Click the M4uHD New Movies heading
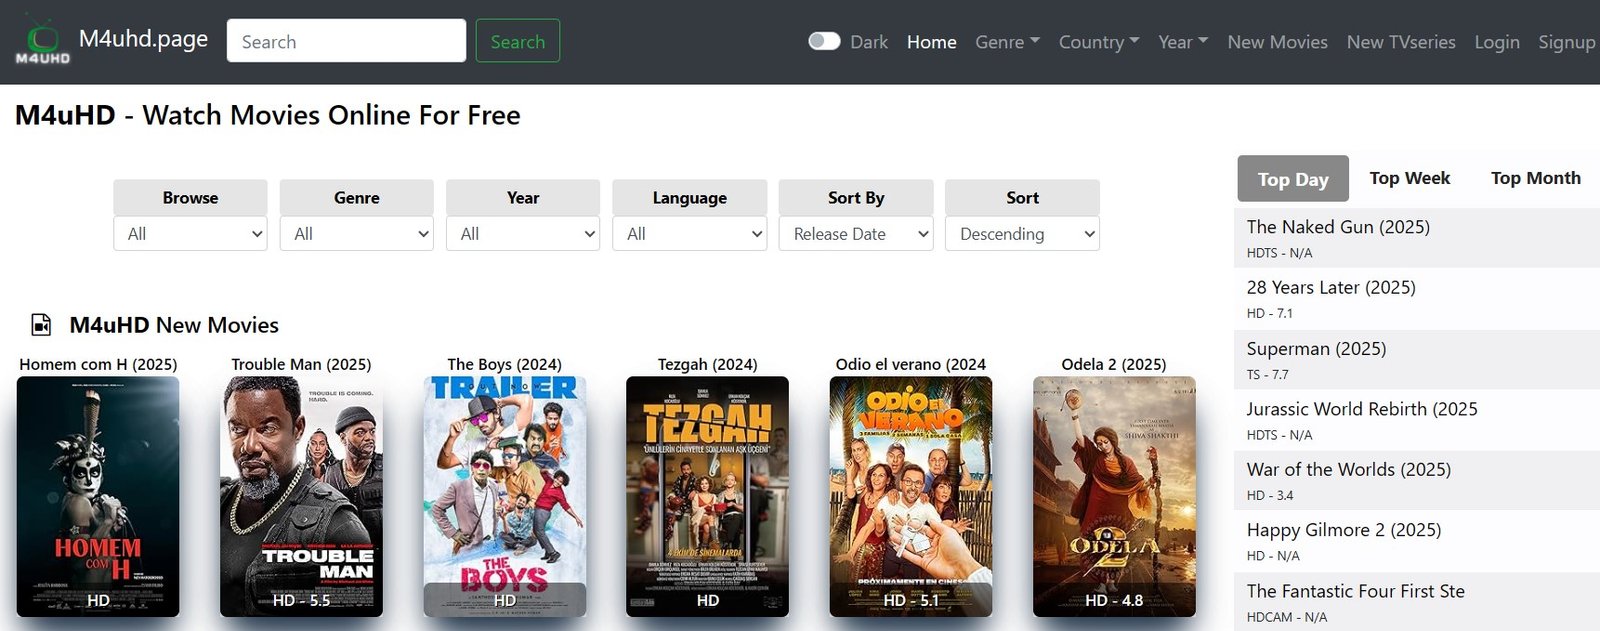 [x=174, y=325]
